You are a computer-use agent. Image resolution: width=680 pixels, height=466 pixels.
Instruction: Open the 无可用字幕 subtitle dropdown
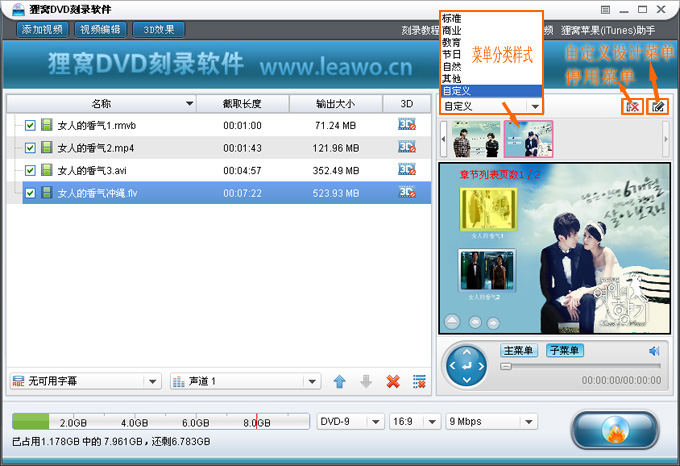tap(85, 381)
